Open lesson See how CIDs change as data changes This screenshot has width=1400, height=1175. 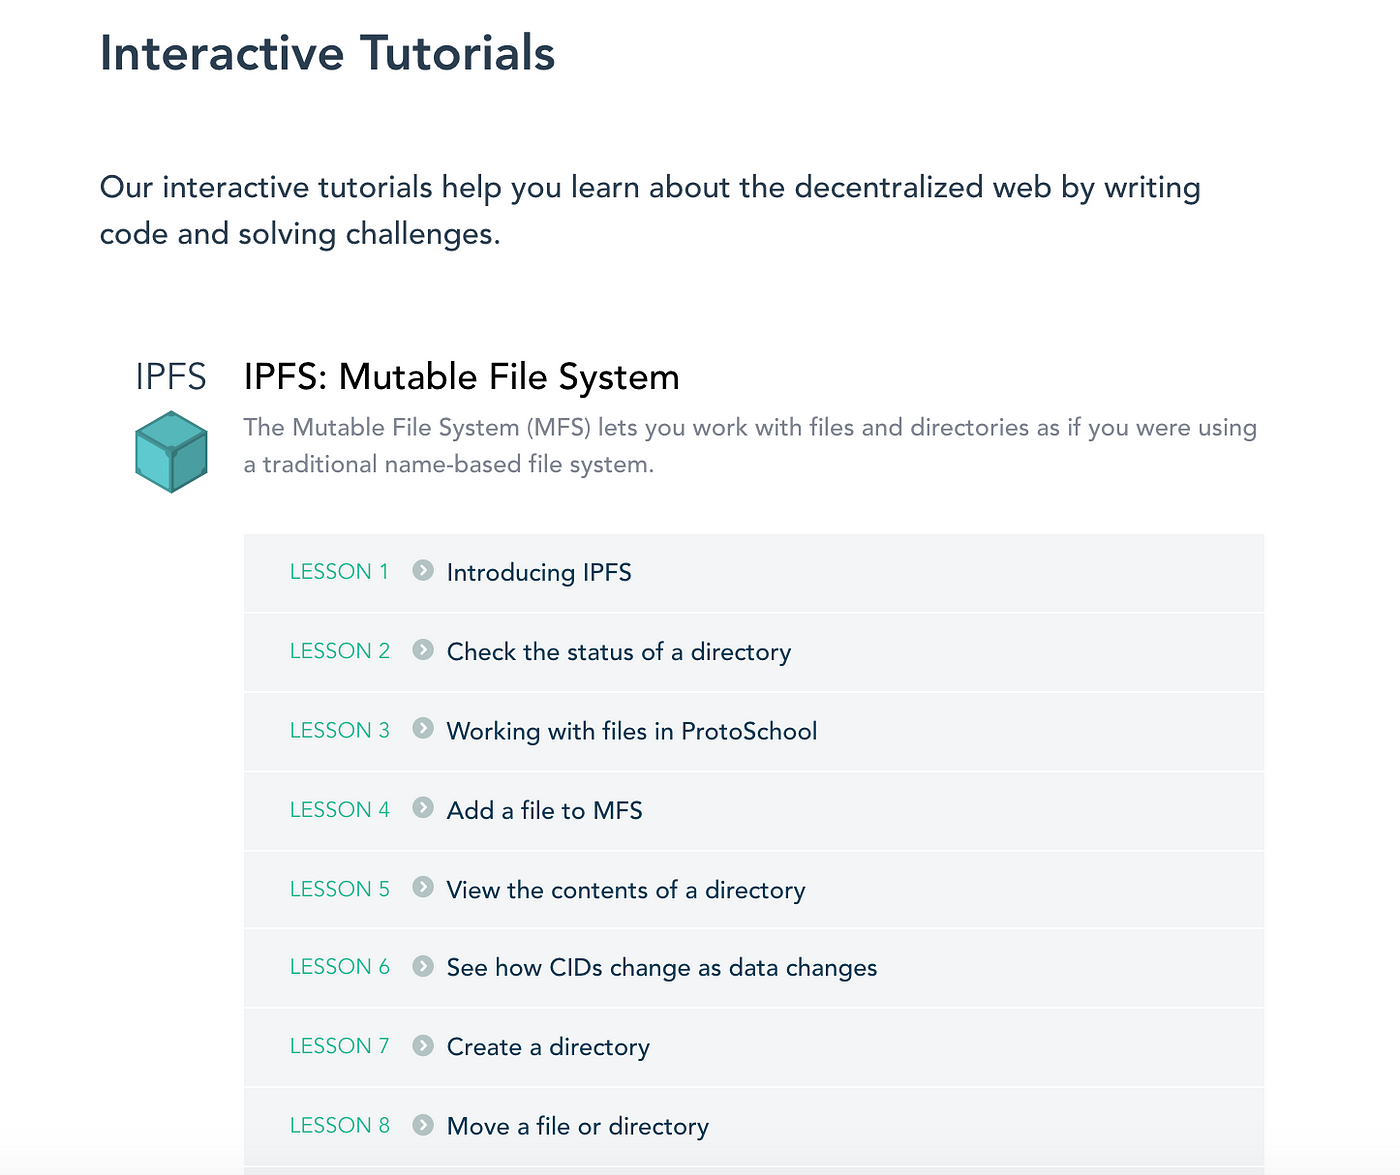coord(662,968)
